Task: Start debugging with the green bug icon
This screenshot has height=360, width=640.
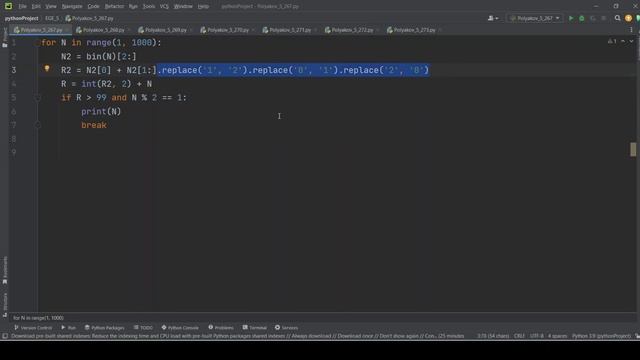Action: 582,18
